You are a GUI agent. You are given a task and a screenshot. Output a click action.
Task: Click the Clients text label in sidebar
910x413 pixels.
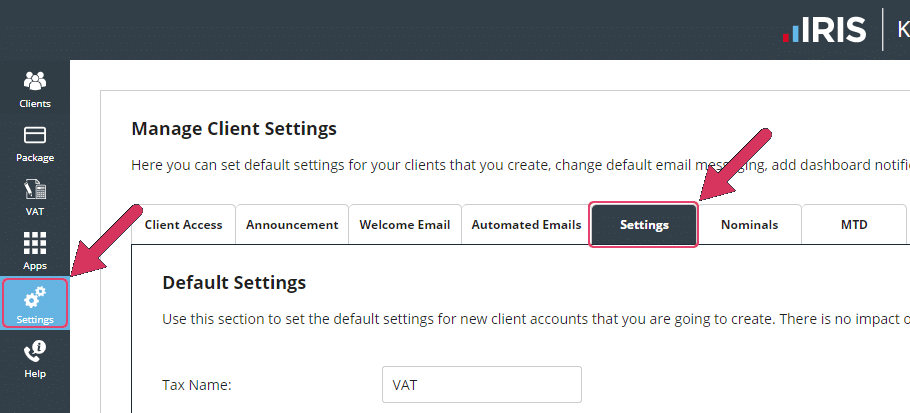35,104
